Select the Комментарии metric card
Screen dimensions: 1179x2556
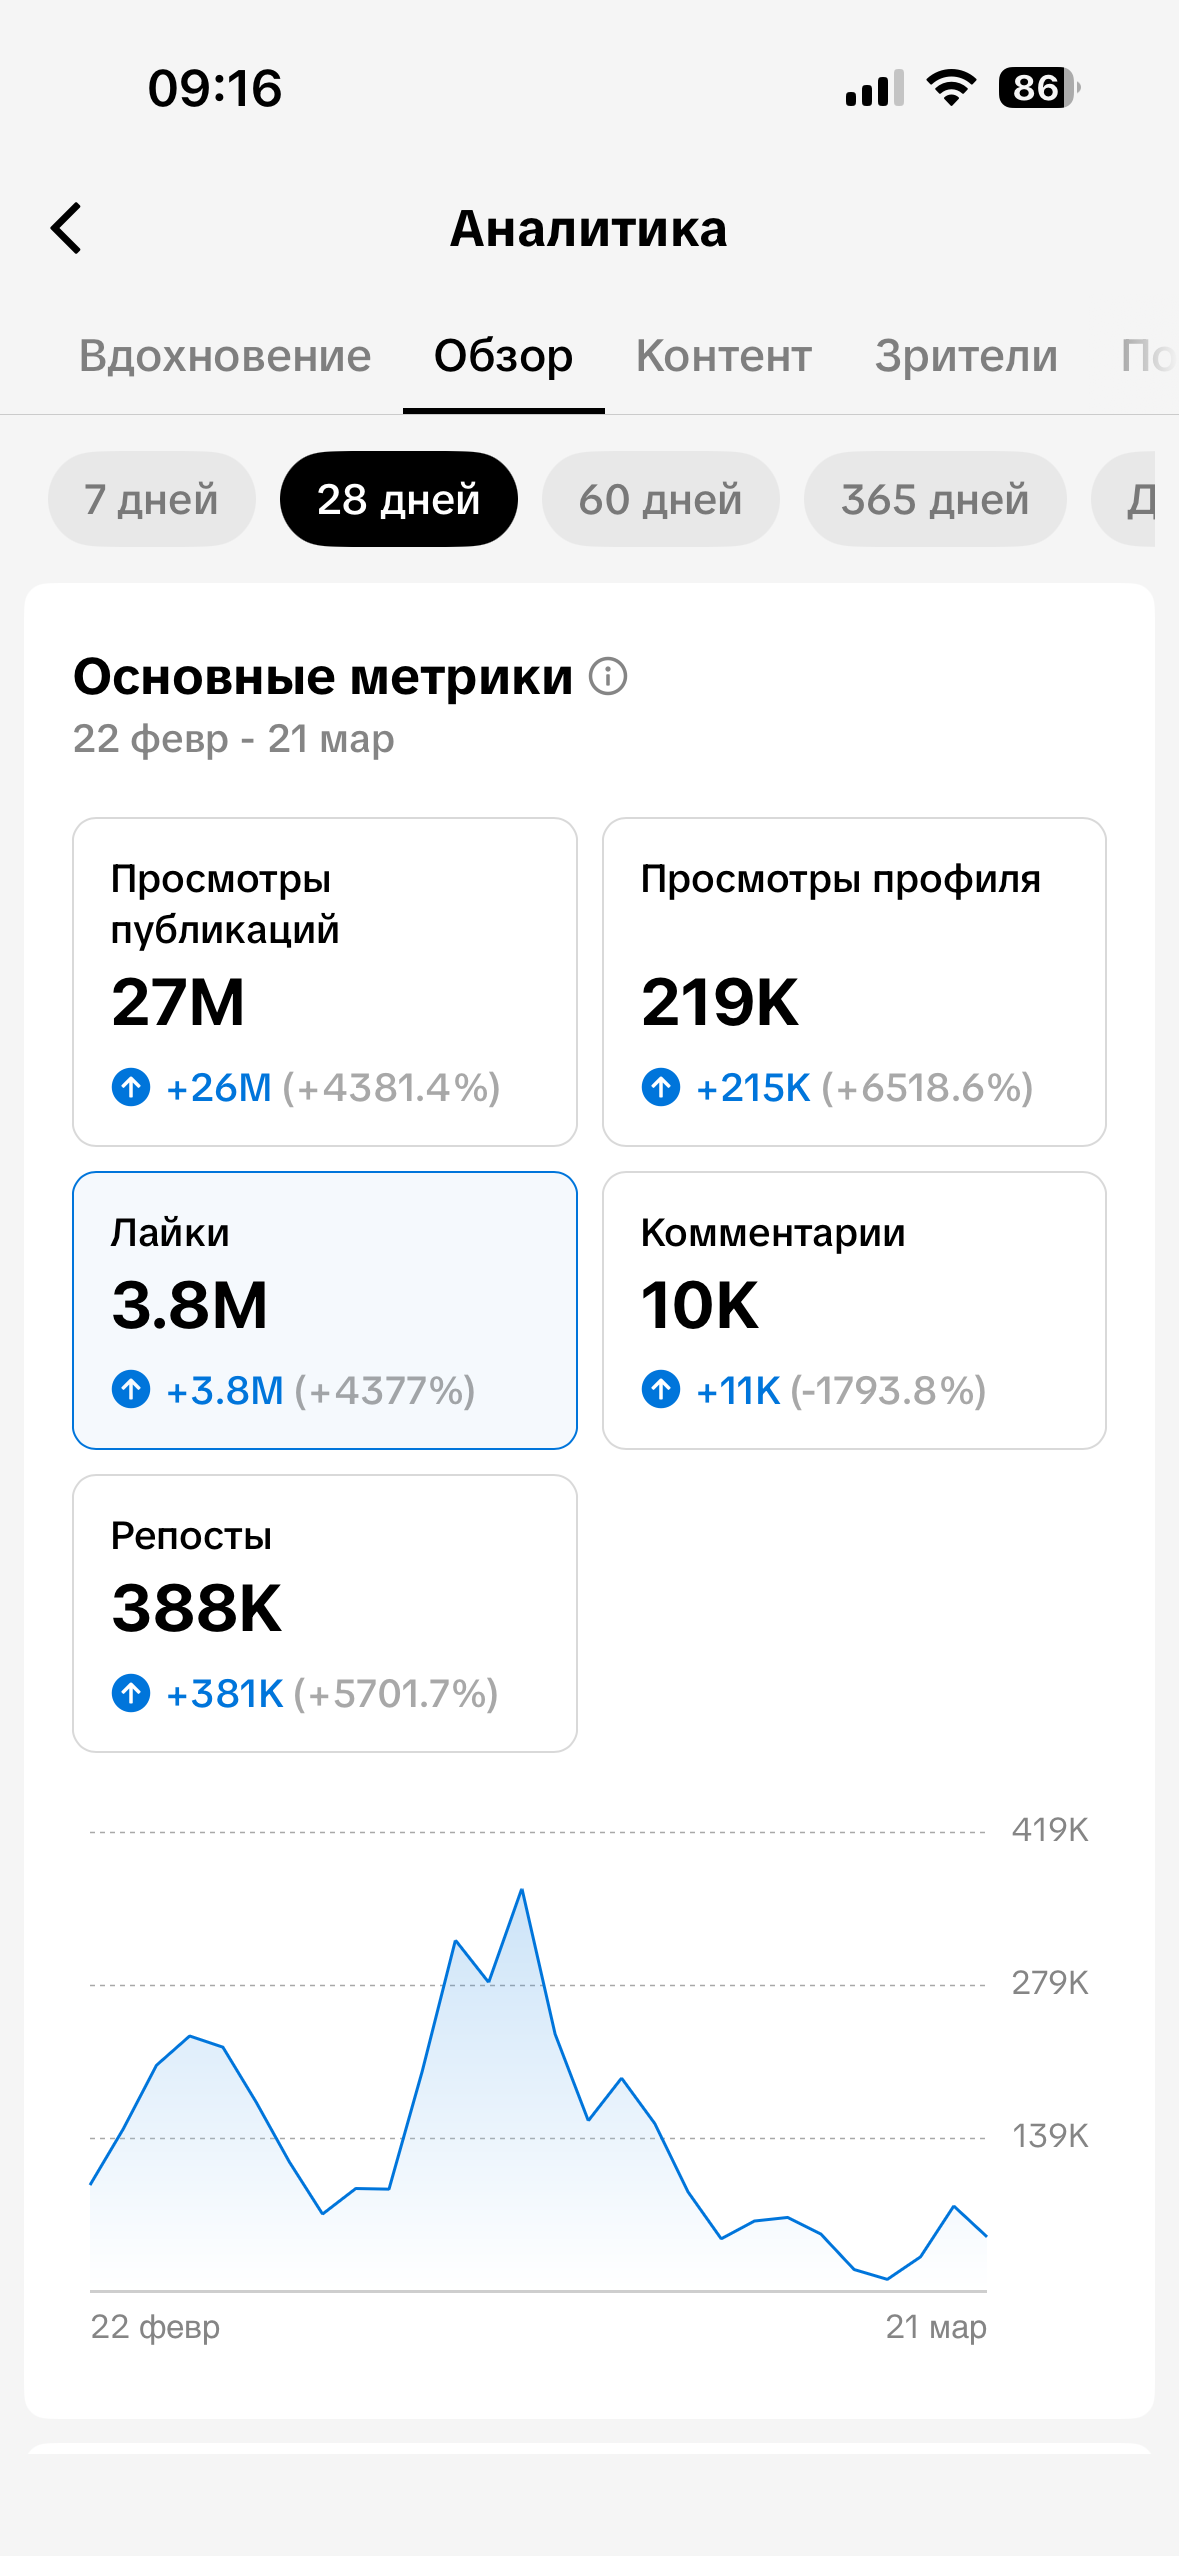pos(854,1310)
